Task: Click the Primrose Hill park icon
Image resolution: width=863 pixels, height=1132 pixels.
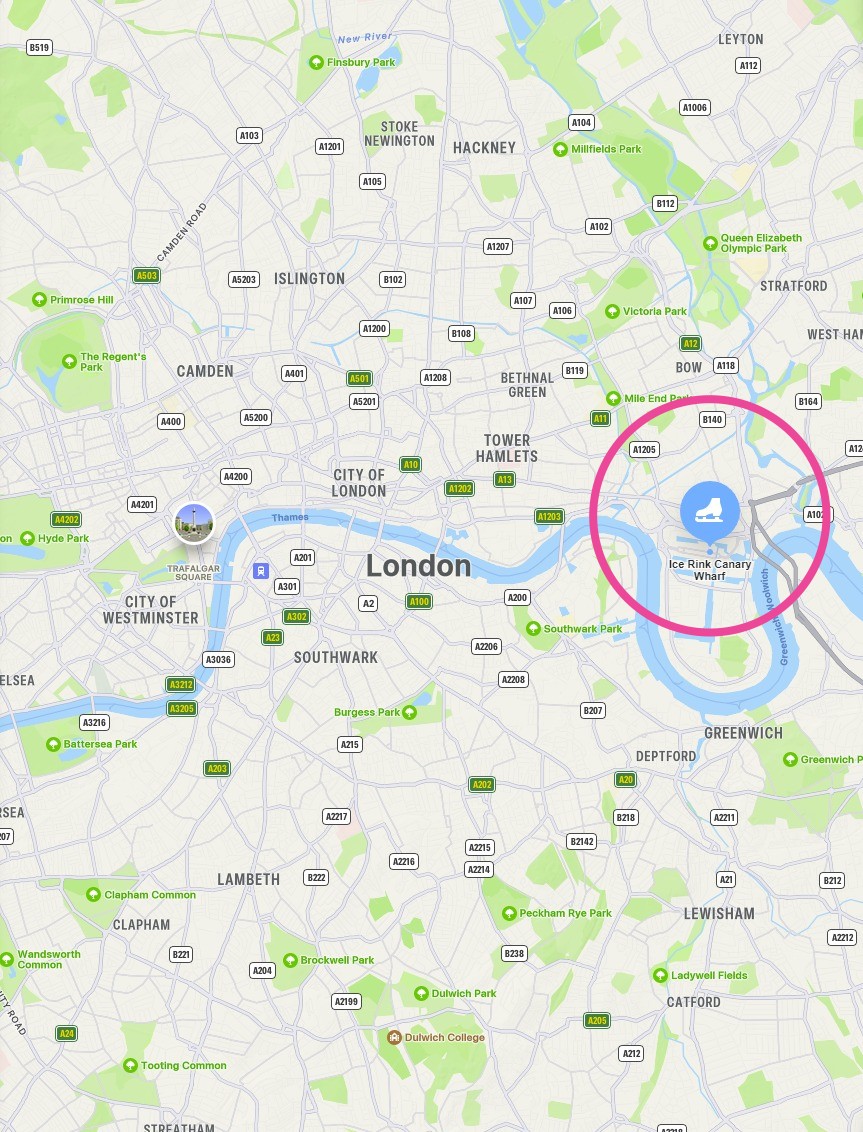Action: click(x=39, y=300)
